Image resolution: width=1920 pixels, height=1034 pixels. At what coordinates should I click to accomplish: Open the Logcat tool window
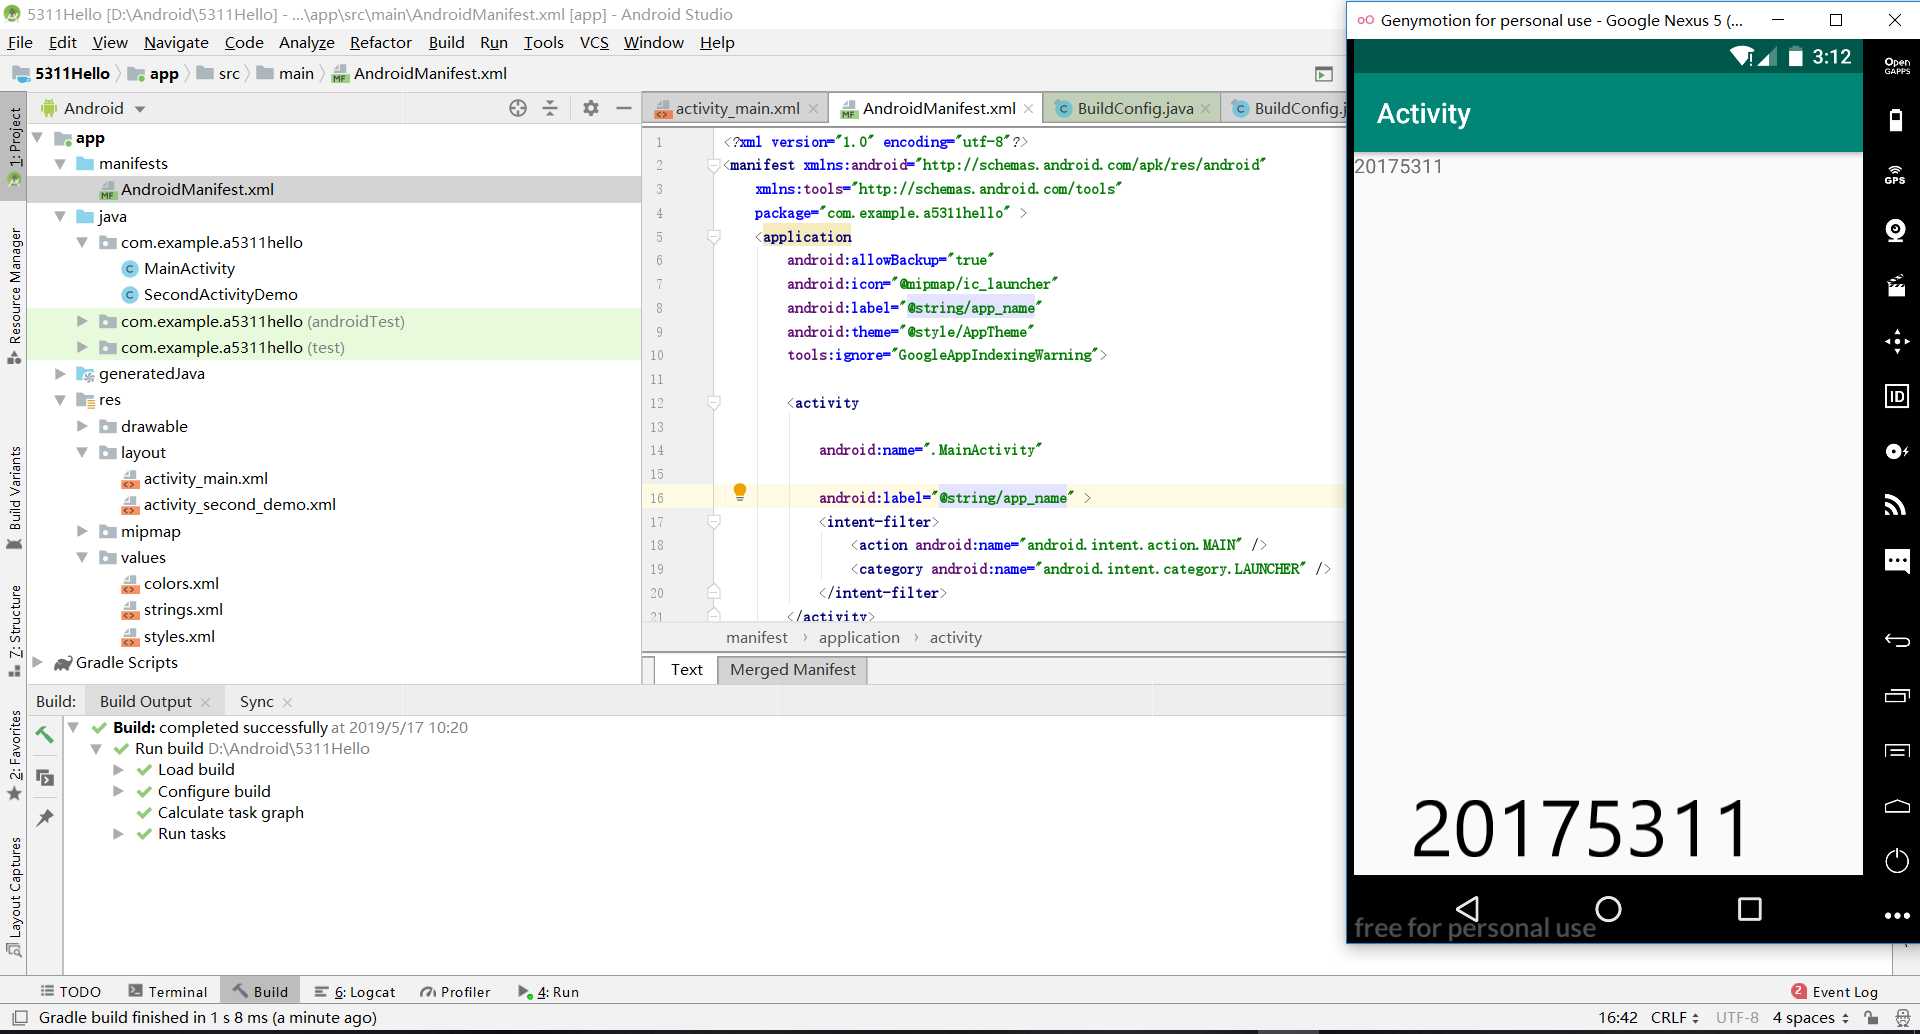pos(355,992)
